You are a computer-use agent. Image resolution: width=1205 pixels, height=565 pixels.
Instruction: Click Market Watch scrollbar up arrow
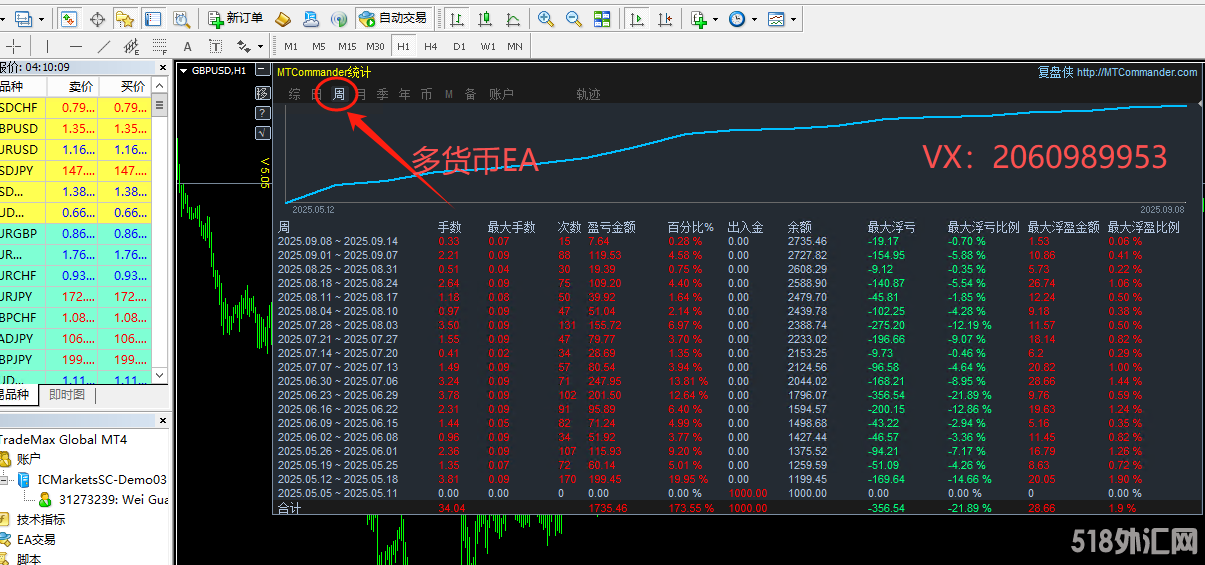tap(159, 86)
